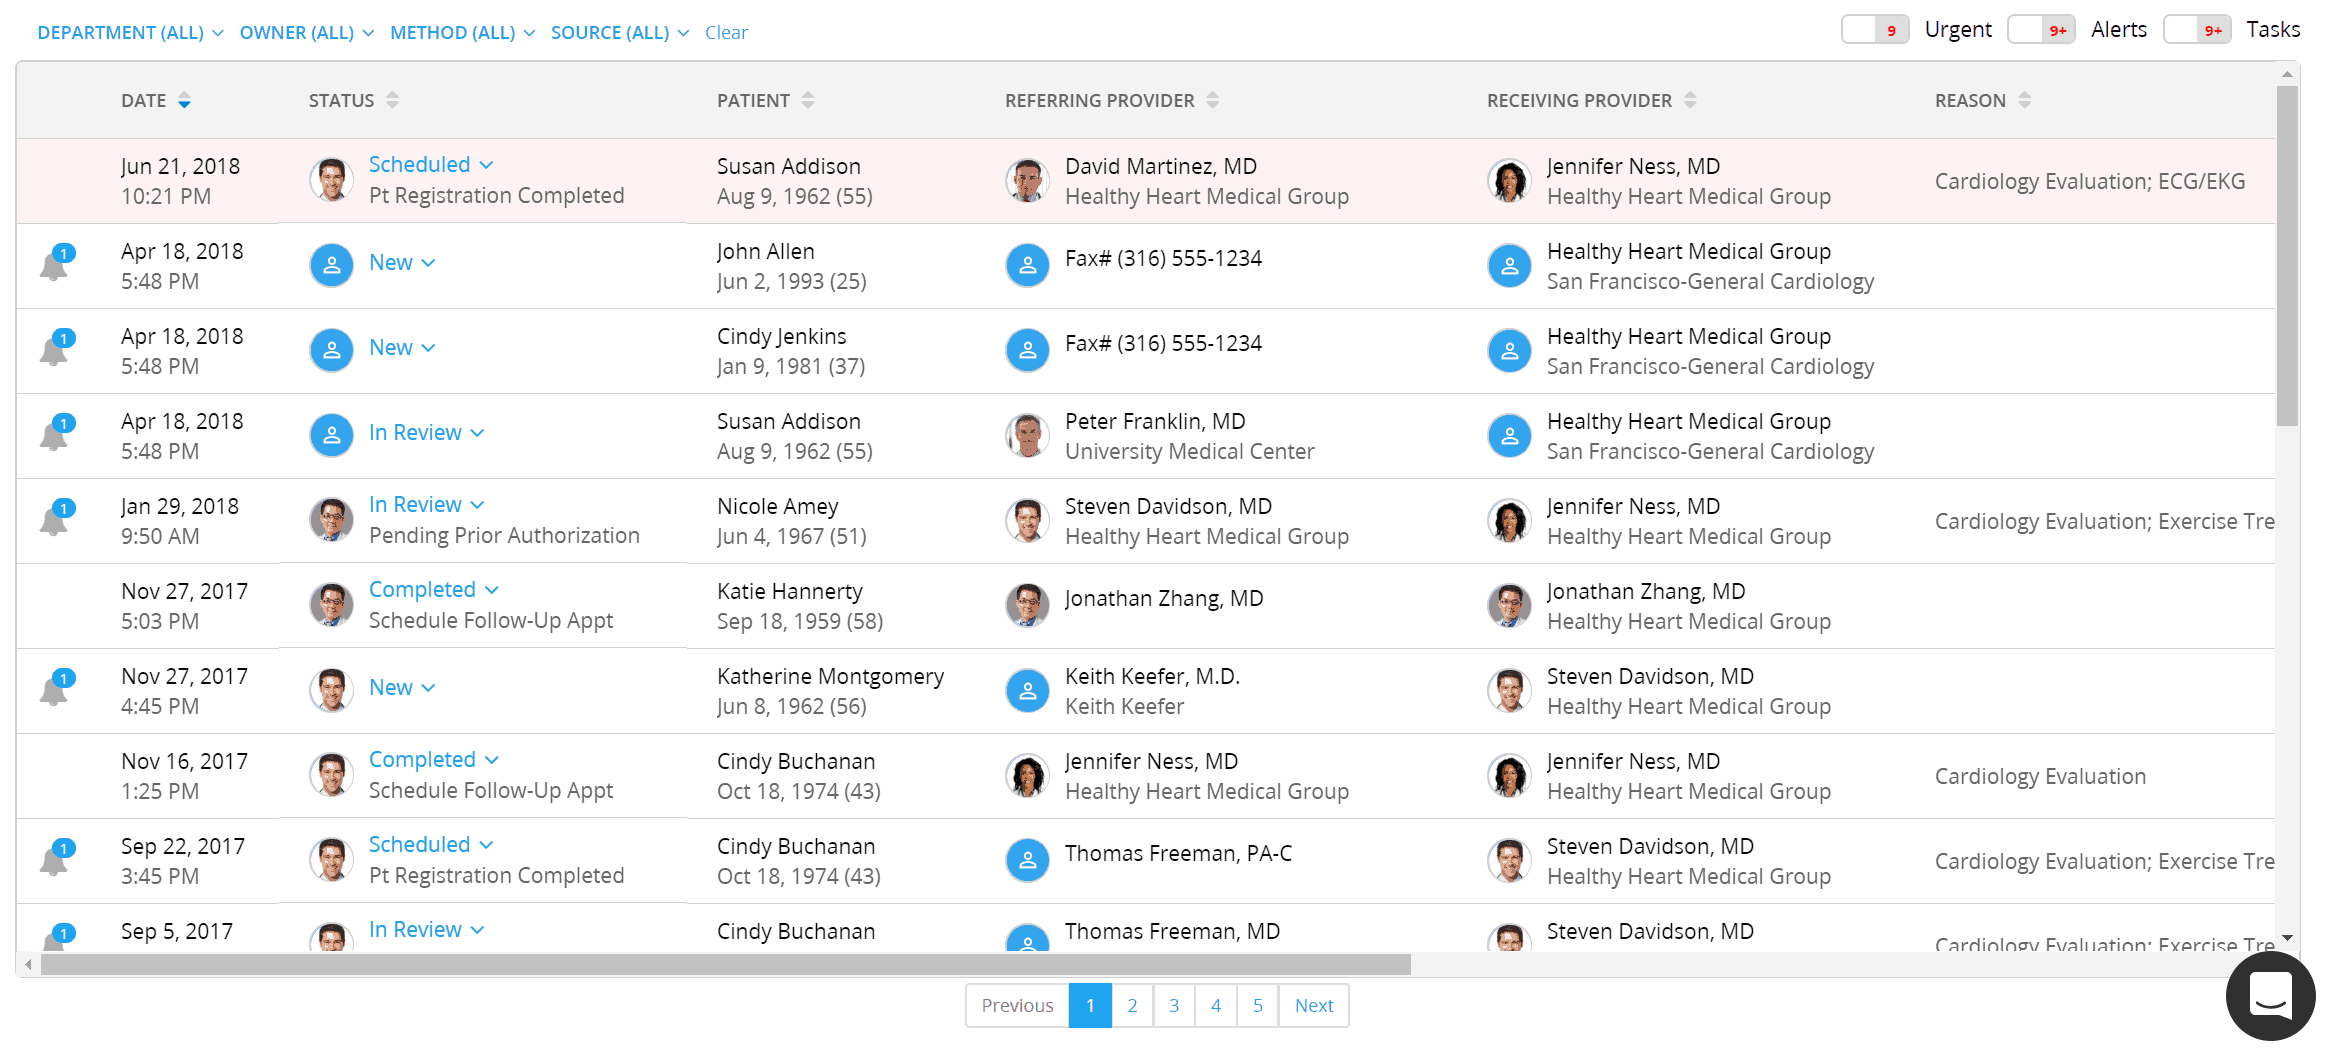Toggle the Urgent filter switch
2329x1050 pixels.
[1874, 30]
